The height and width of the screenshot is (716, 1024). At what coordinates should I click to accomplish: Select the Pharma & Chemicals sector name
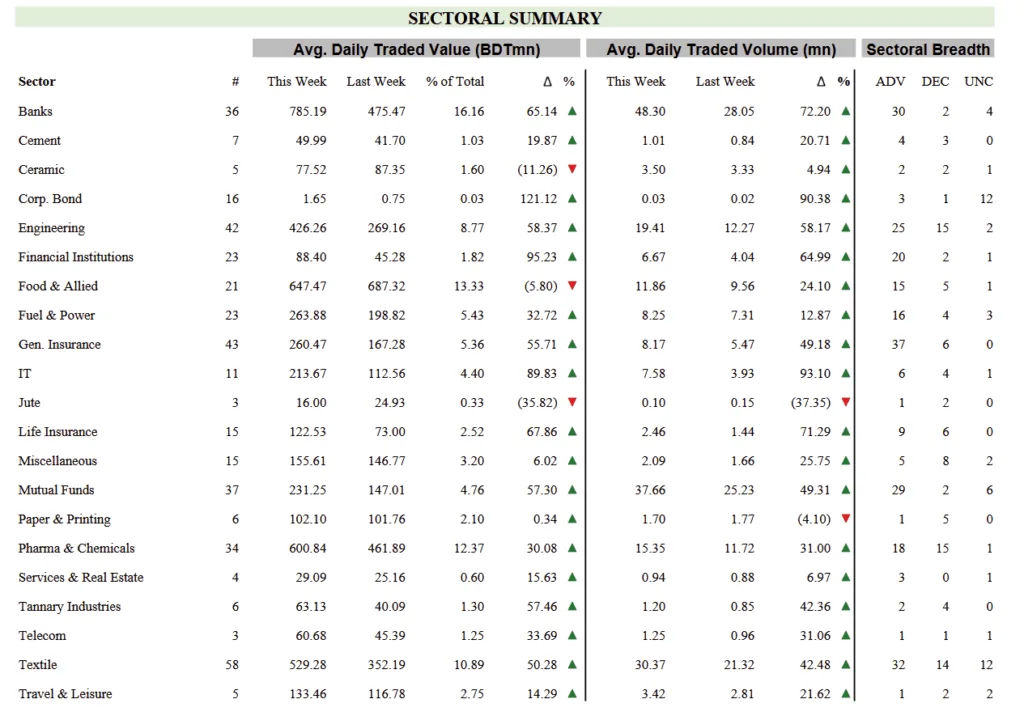[76, 548]
